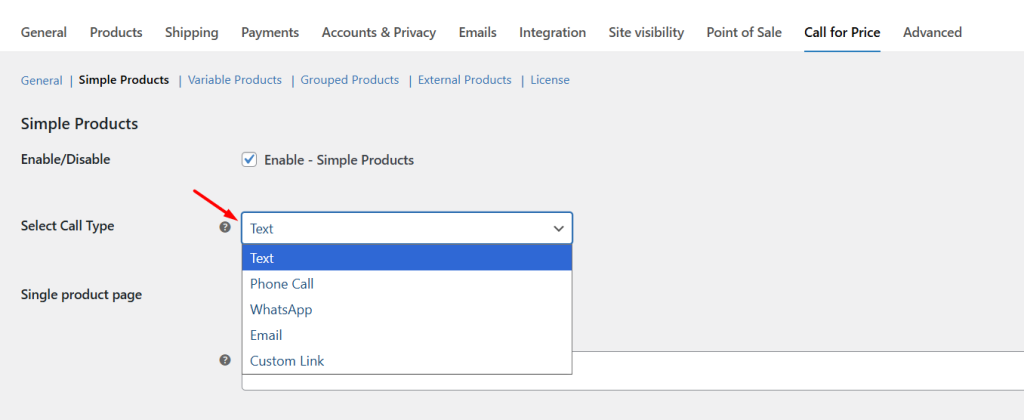Open the External Products link
1024x420 pixels.
pyautogui.click(x=464, y=80)
